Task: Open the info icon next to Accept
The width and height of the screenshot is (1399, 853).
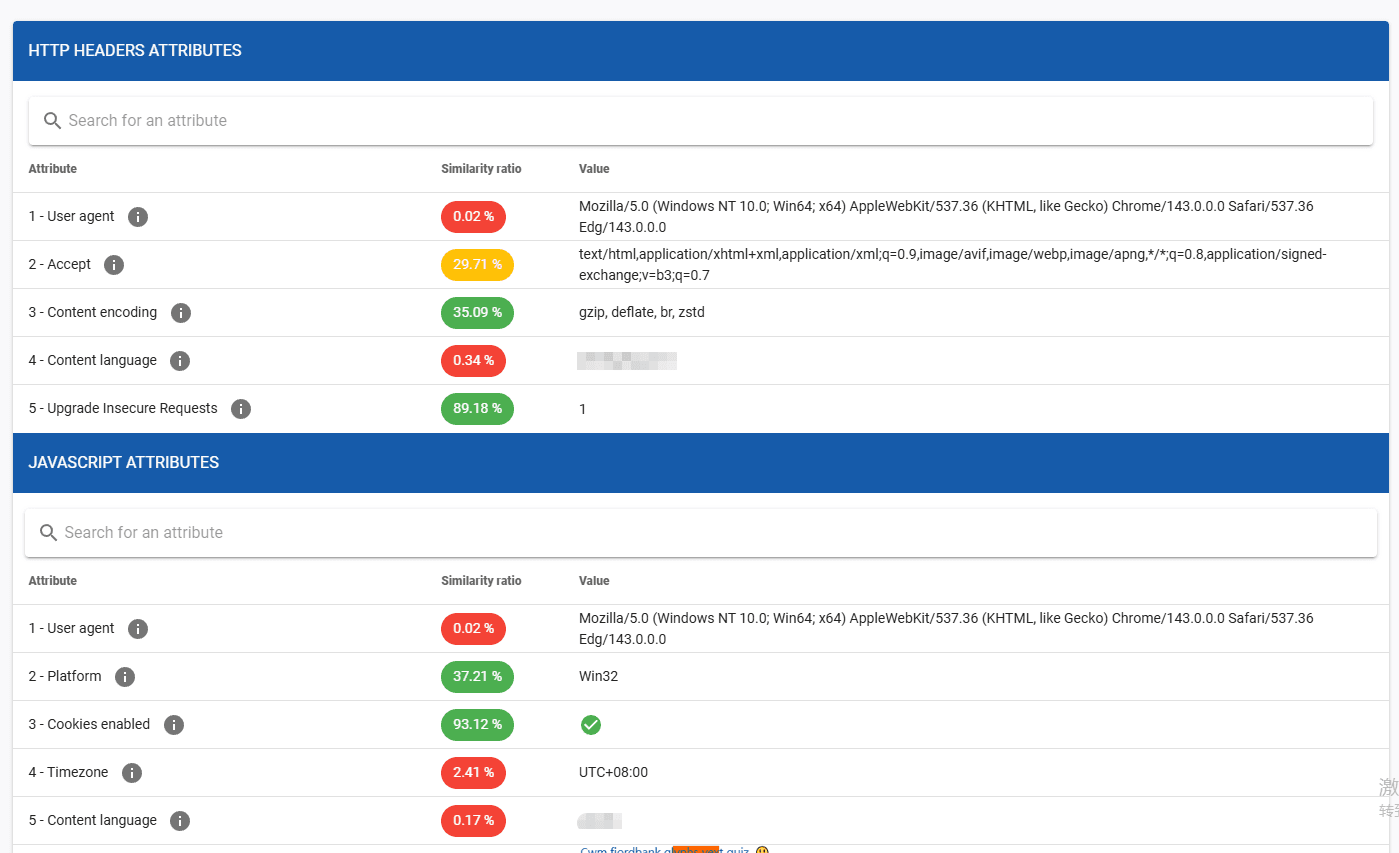Action: (x=114, y=265)
